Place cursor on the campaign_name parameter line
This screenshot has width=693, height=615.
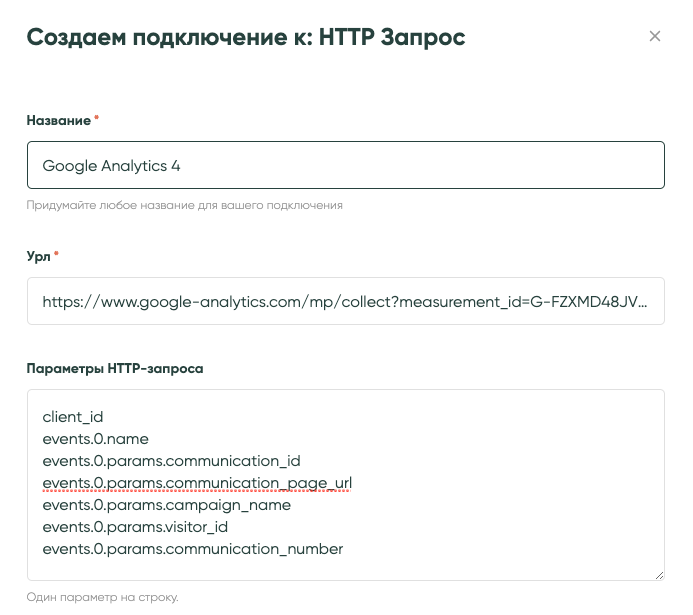[x=166, y=505]
